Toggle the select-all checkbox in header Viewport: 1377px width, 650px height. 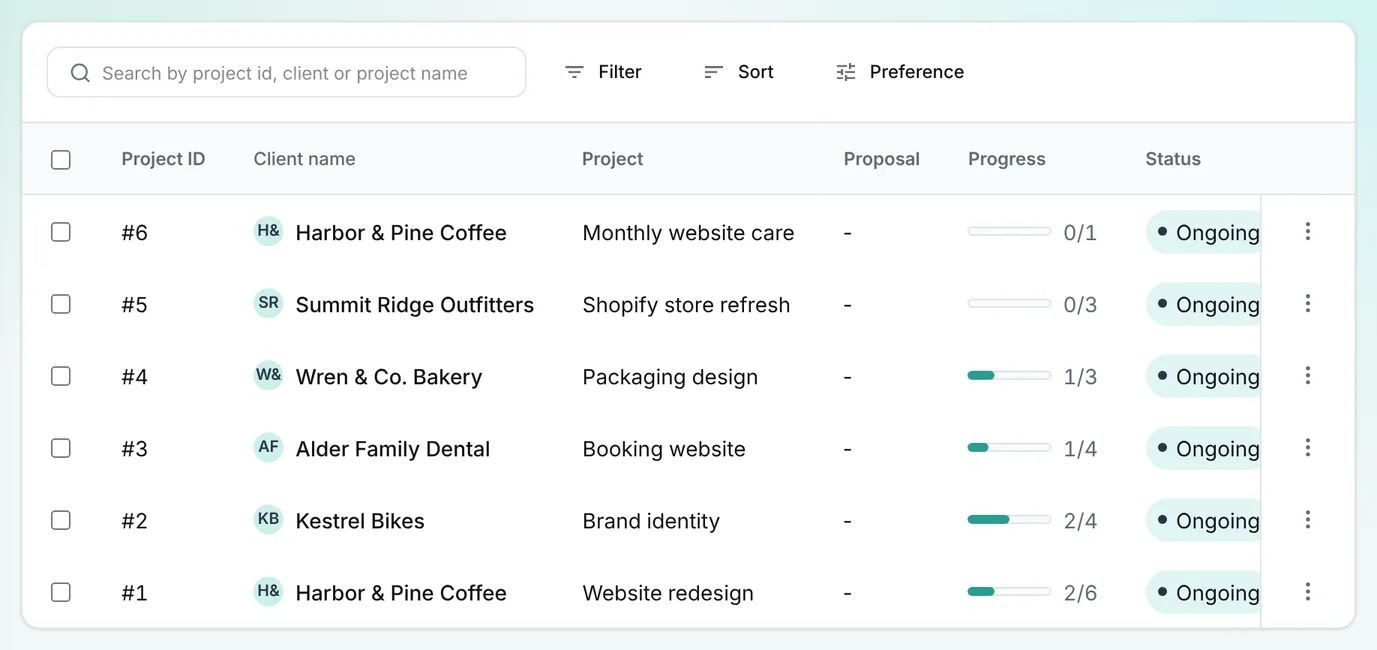pyautogui.click(x=61, y=159)
